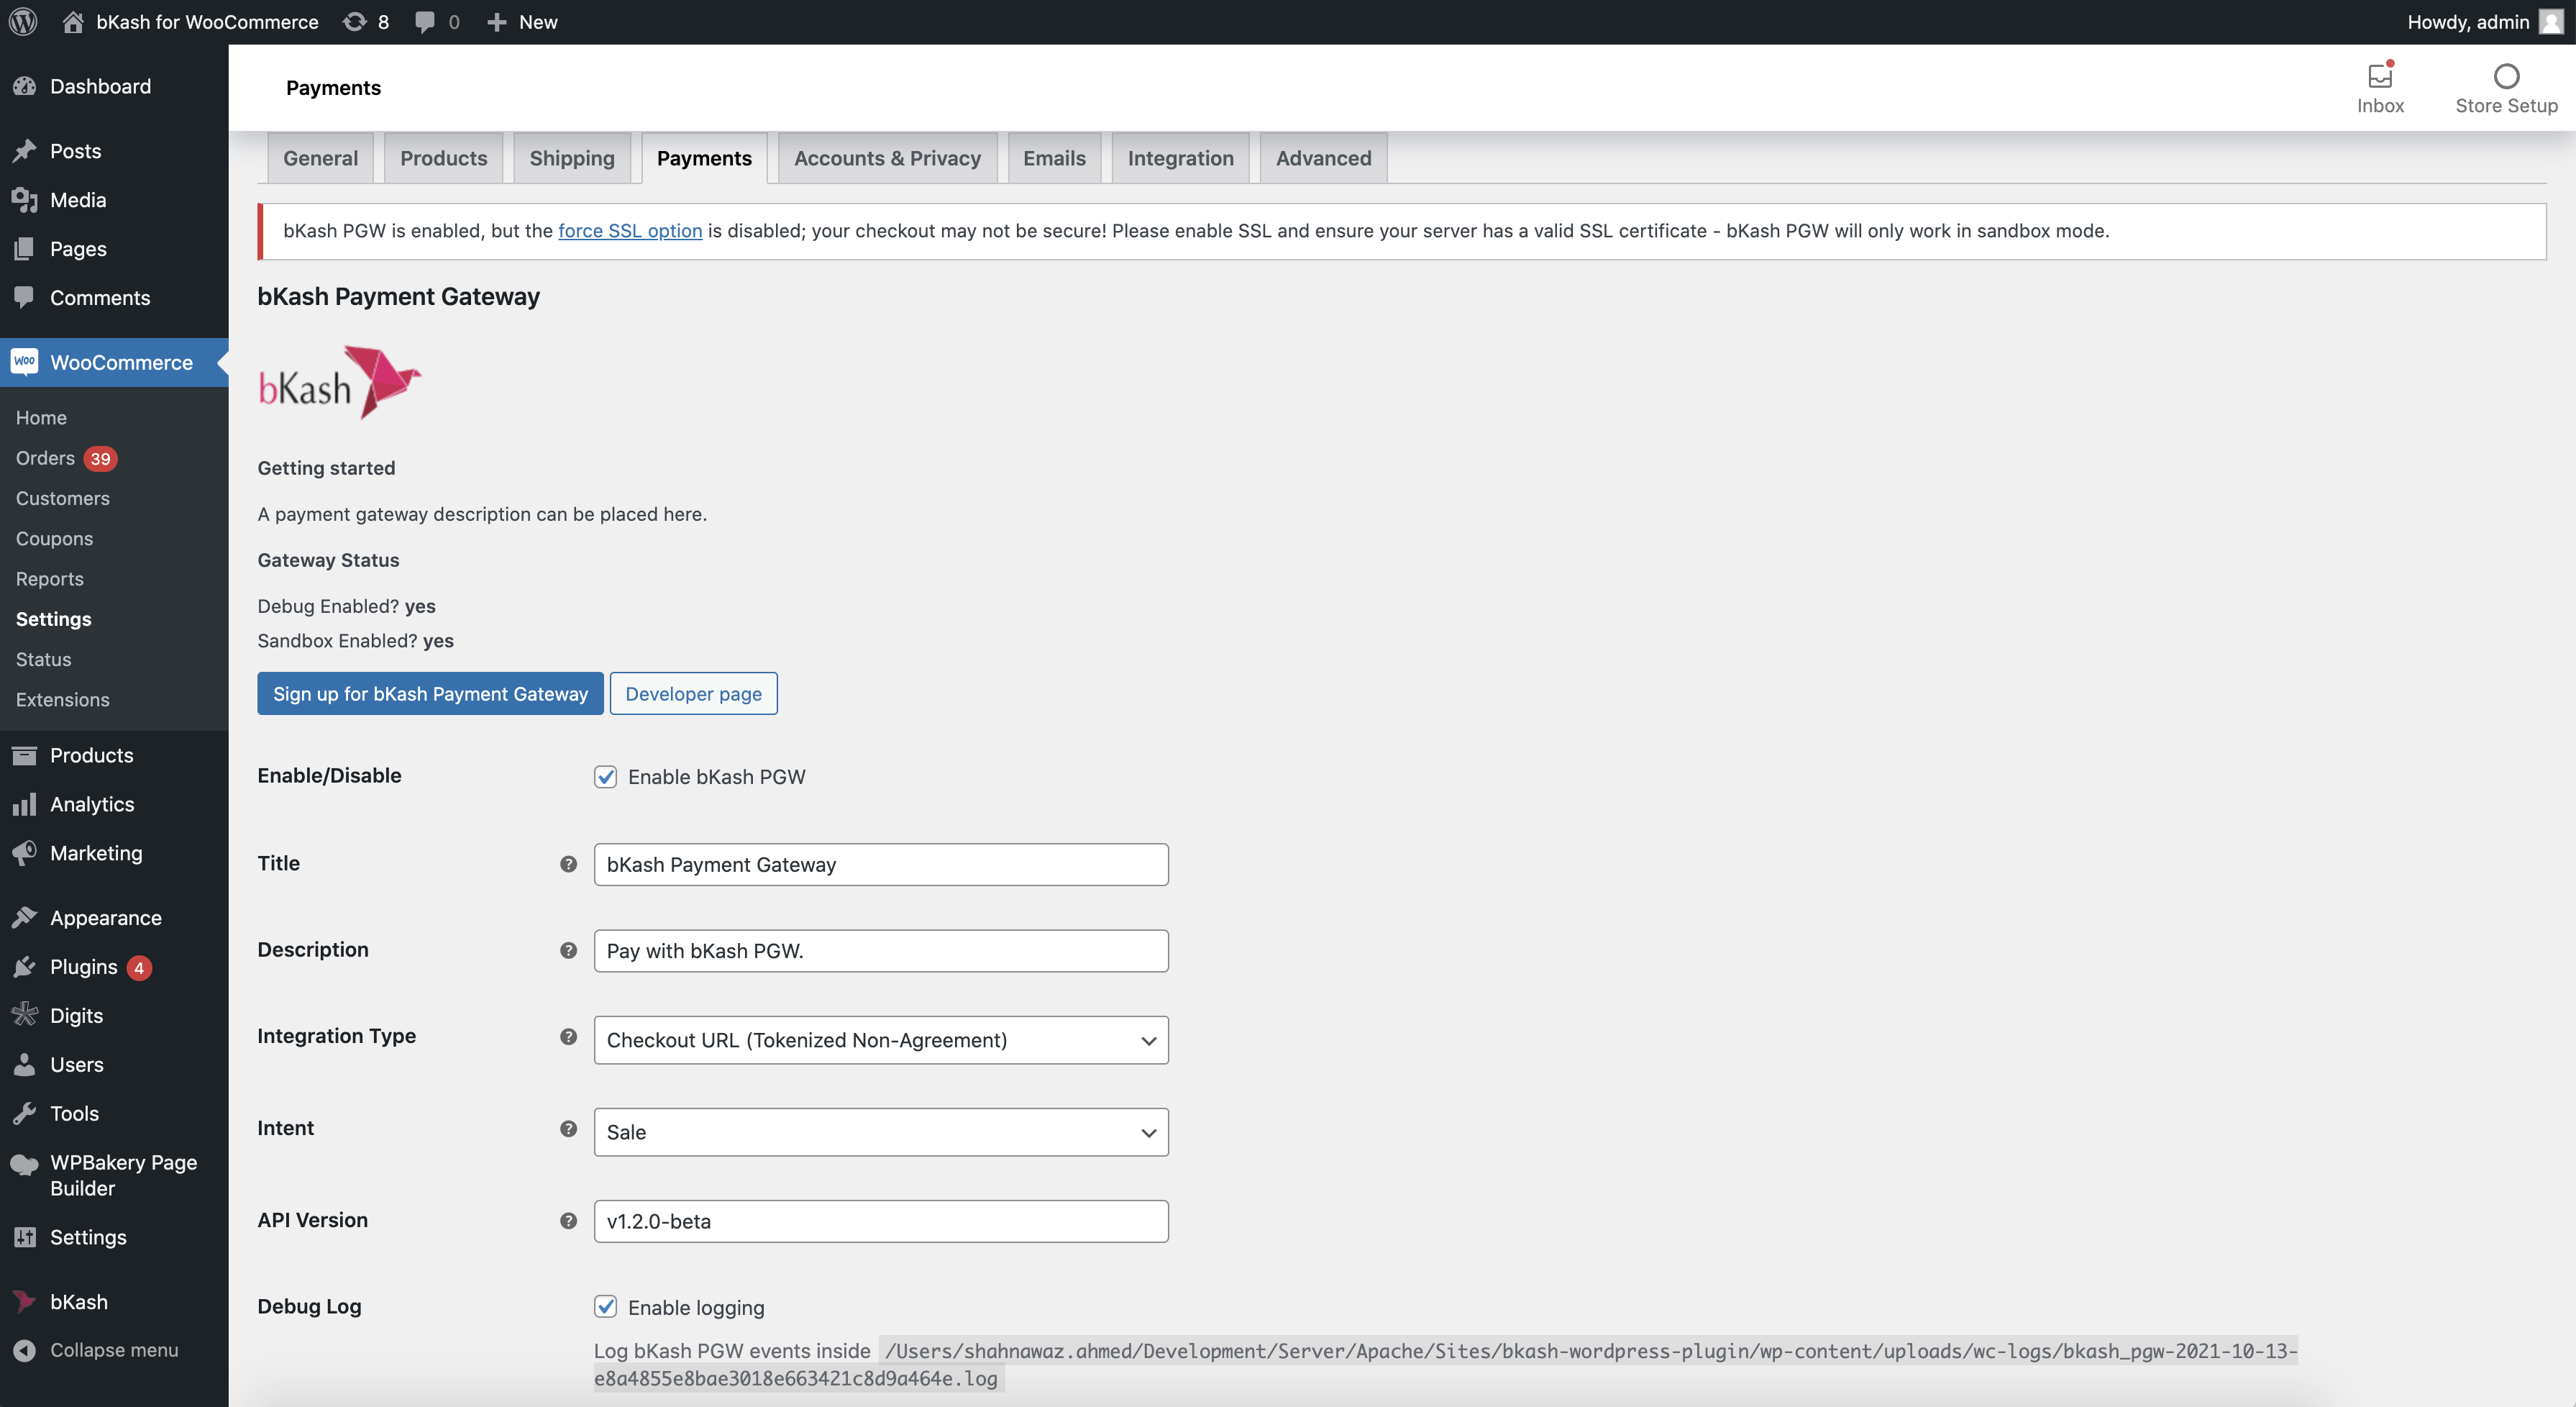Image resolution: width=2576 pixels, height=1407 pixels.
Task: Click the Developer page button
Action: (693, 691)
